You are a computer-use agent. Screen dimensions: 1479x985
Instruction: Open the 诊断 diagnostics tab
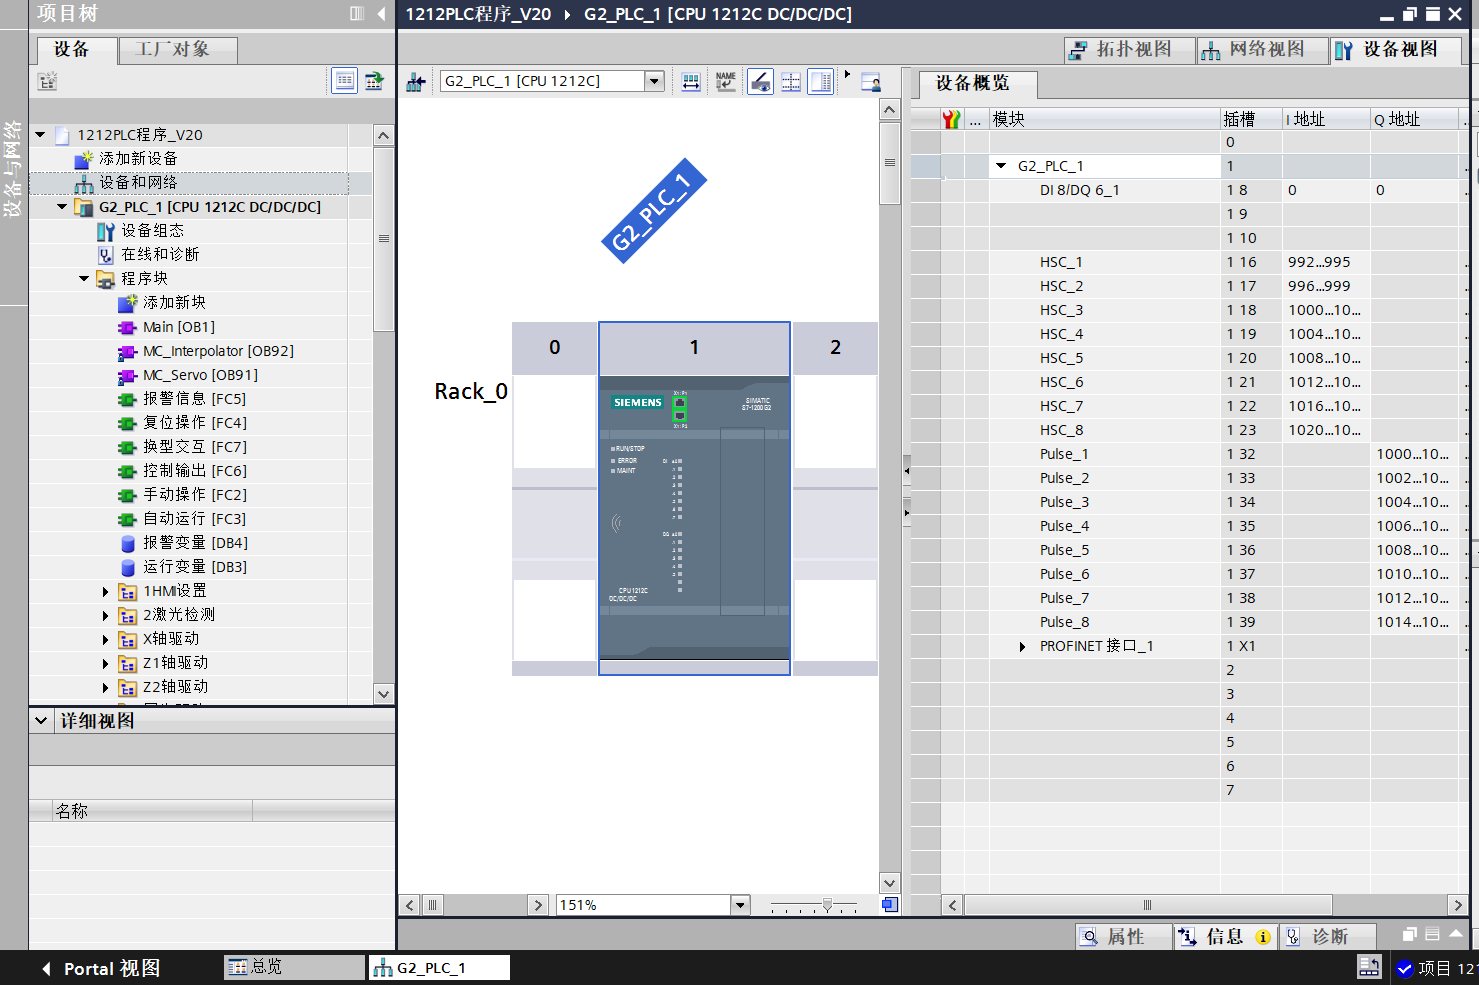[x=1328, y=937]
